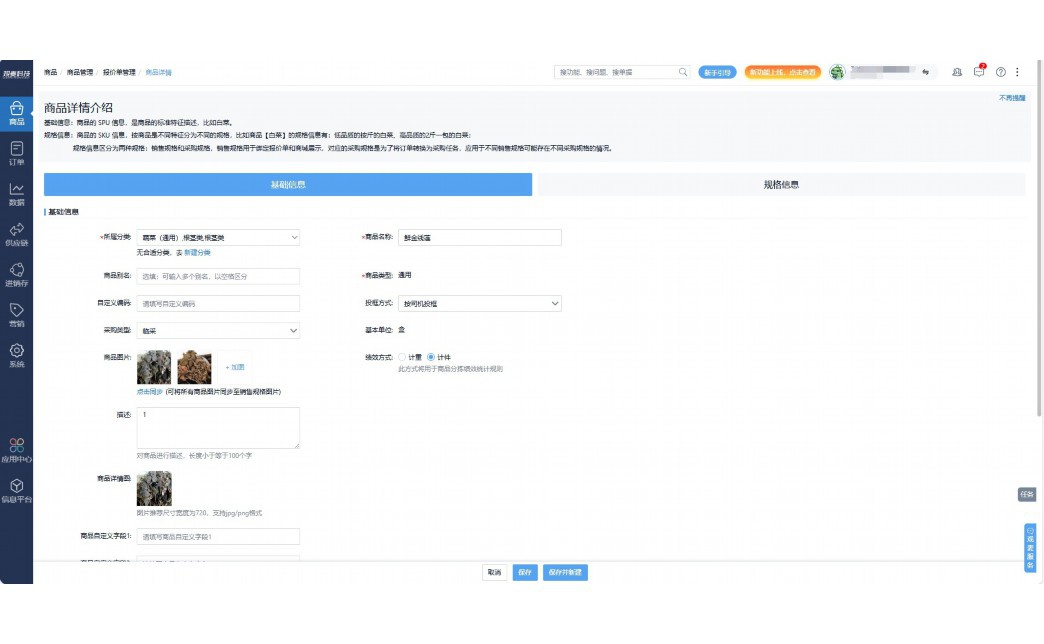Screen dimensions: 1044x644
Task: Open the 进销存 inventory sidebar icon
Action: pyautogui.click(x=16, y=274)
